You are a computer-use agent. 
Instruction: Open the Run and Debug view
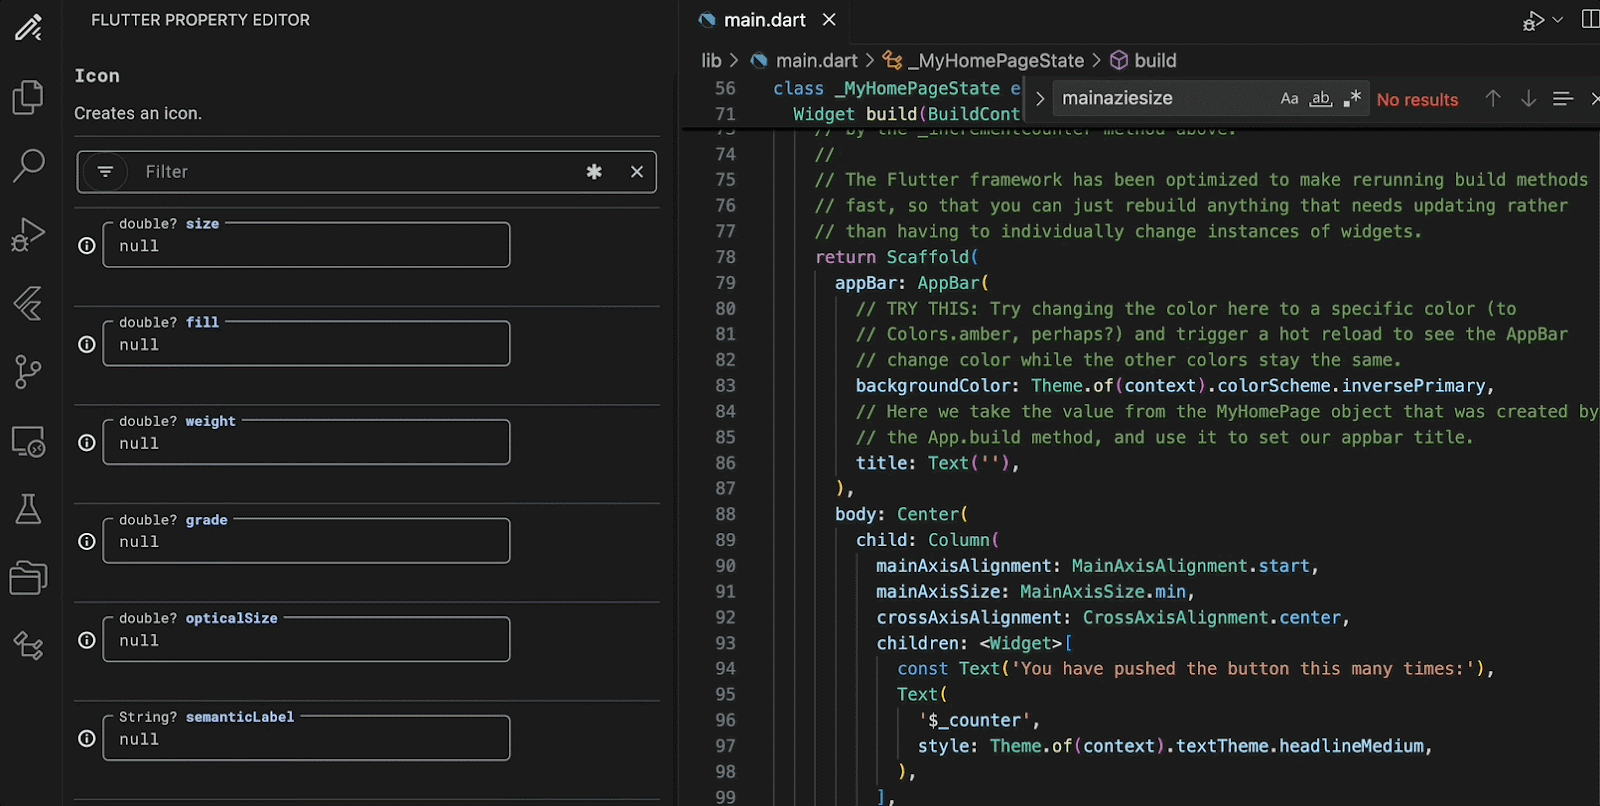(x=28, y=235)
